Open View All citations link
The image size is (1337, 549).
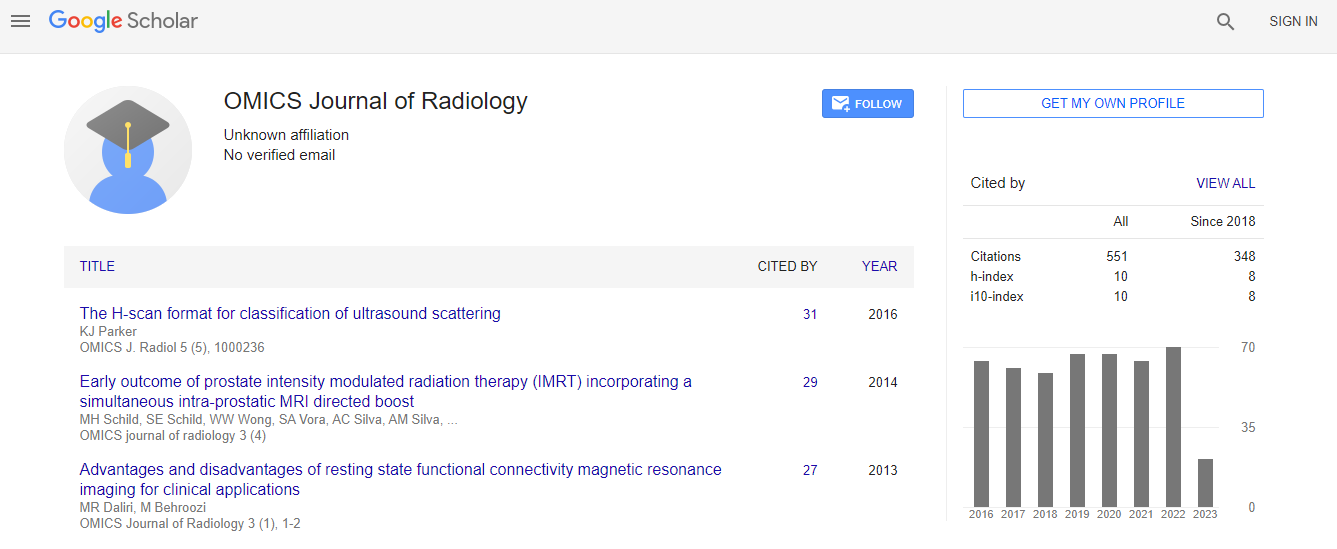point(1225,183)
